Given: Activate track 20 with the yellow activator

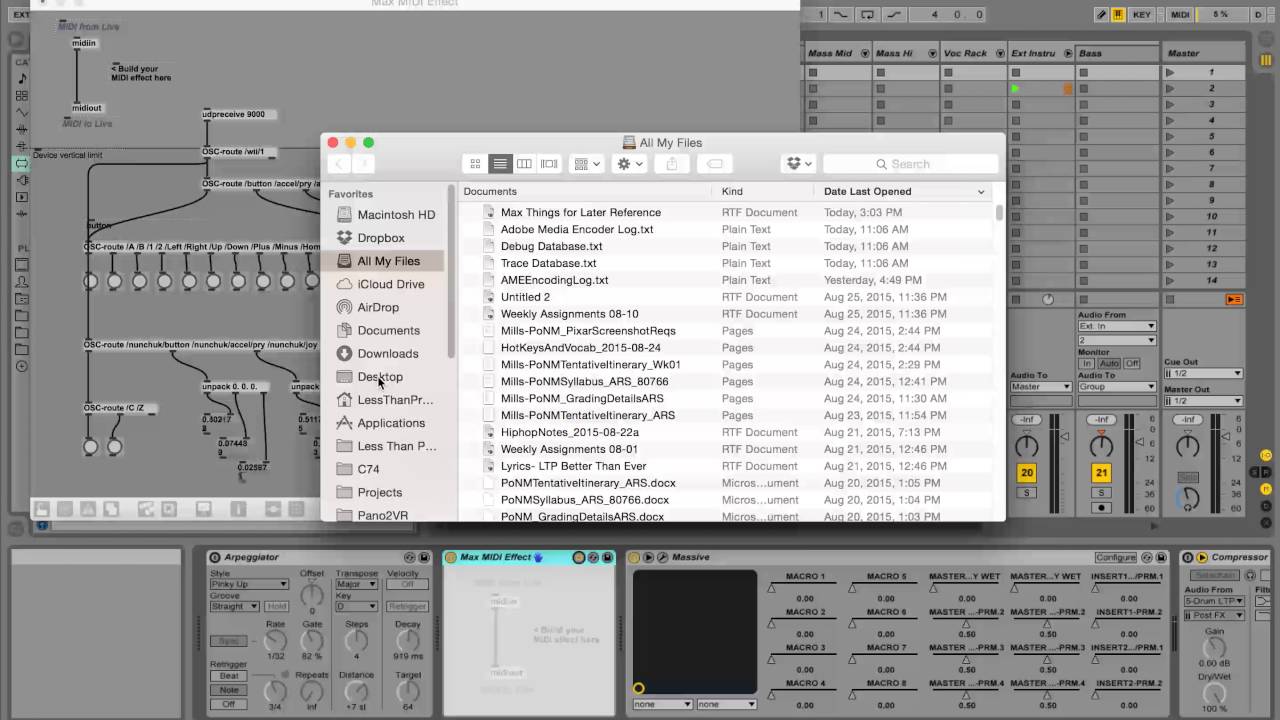Looking at the screenshot, I should click(x=1027, y=473).
